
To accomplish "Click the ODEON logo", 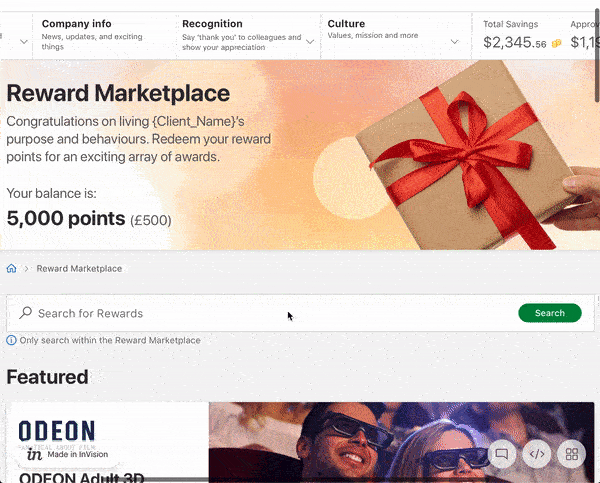I will pyautogui.click(x=57, y=431).
